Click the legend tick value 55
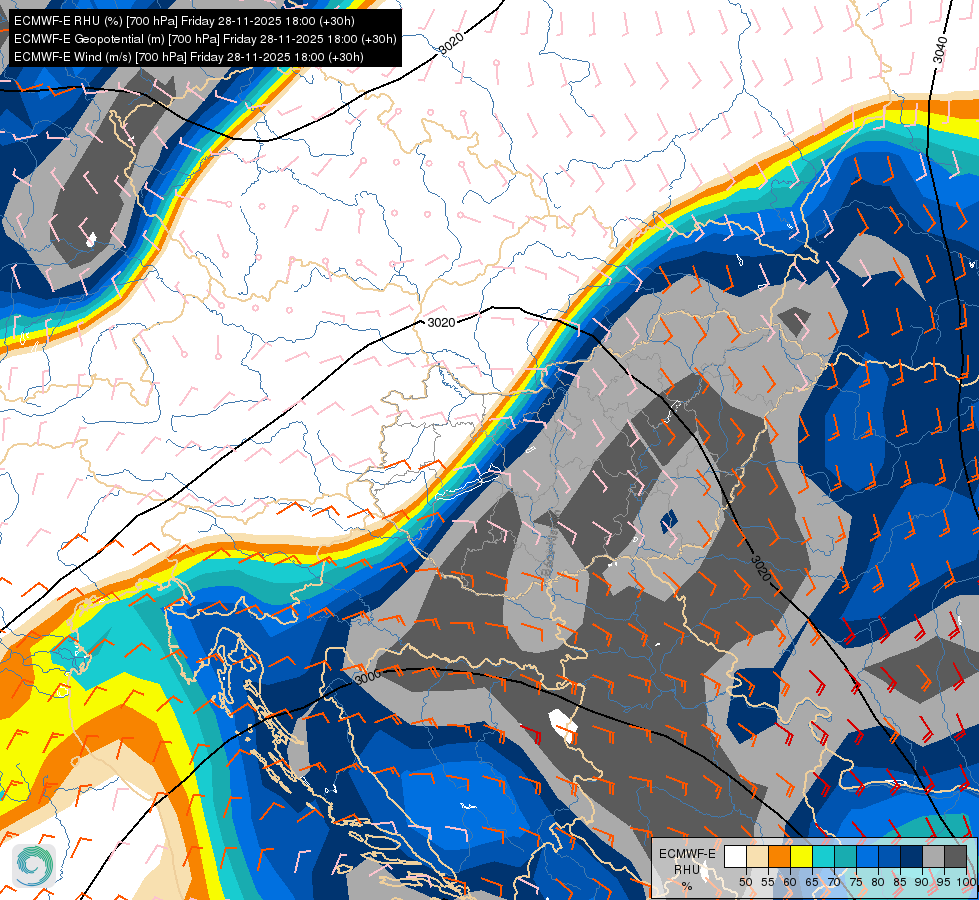979x900 pixels. 767,882
